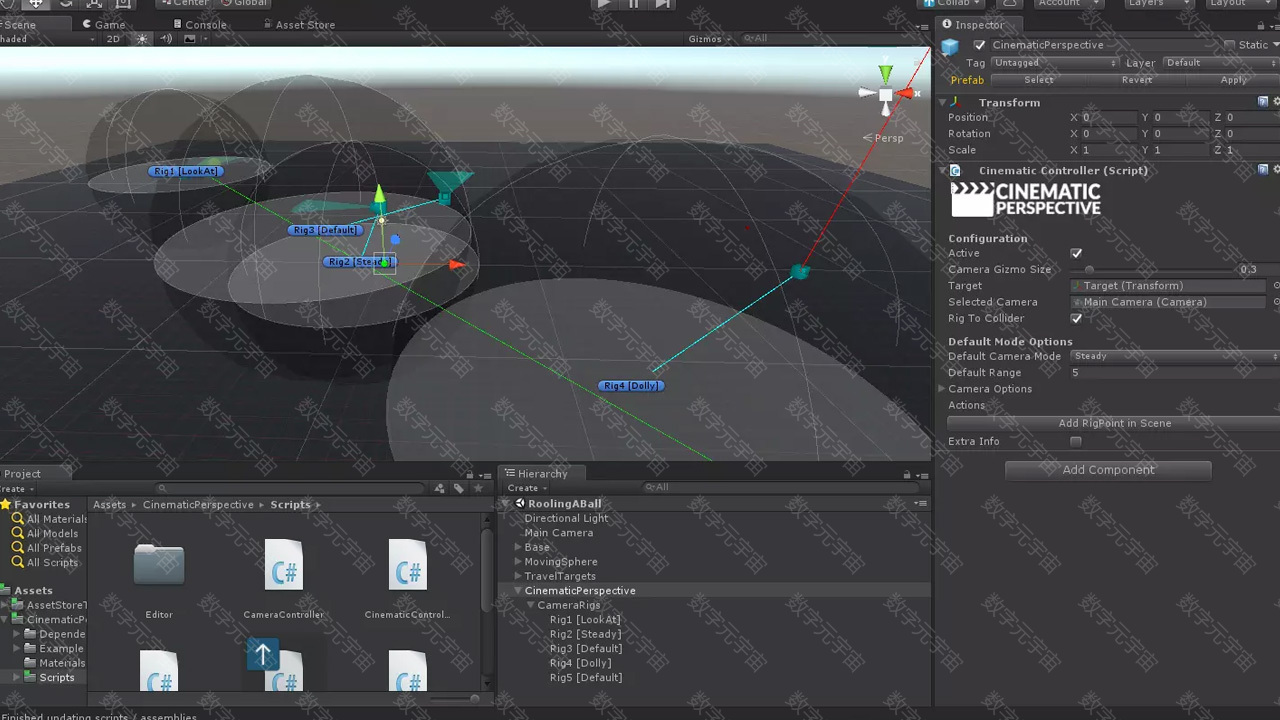Click the Add Component button
This screenshot has width=1280, height=720.
tap(1108, 470)
